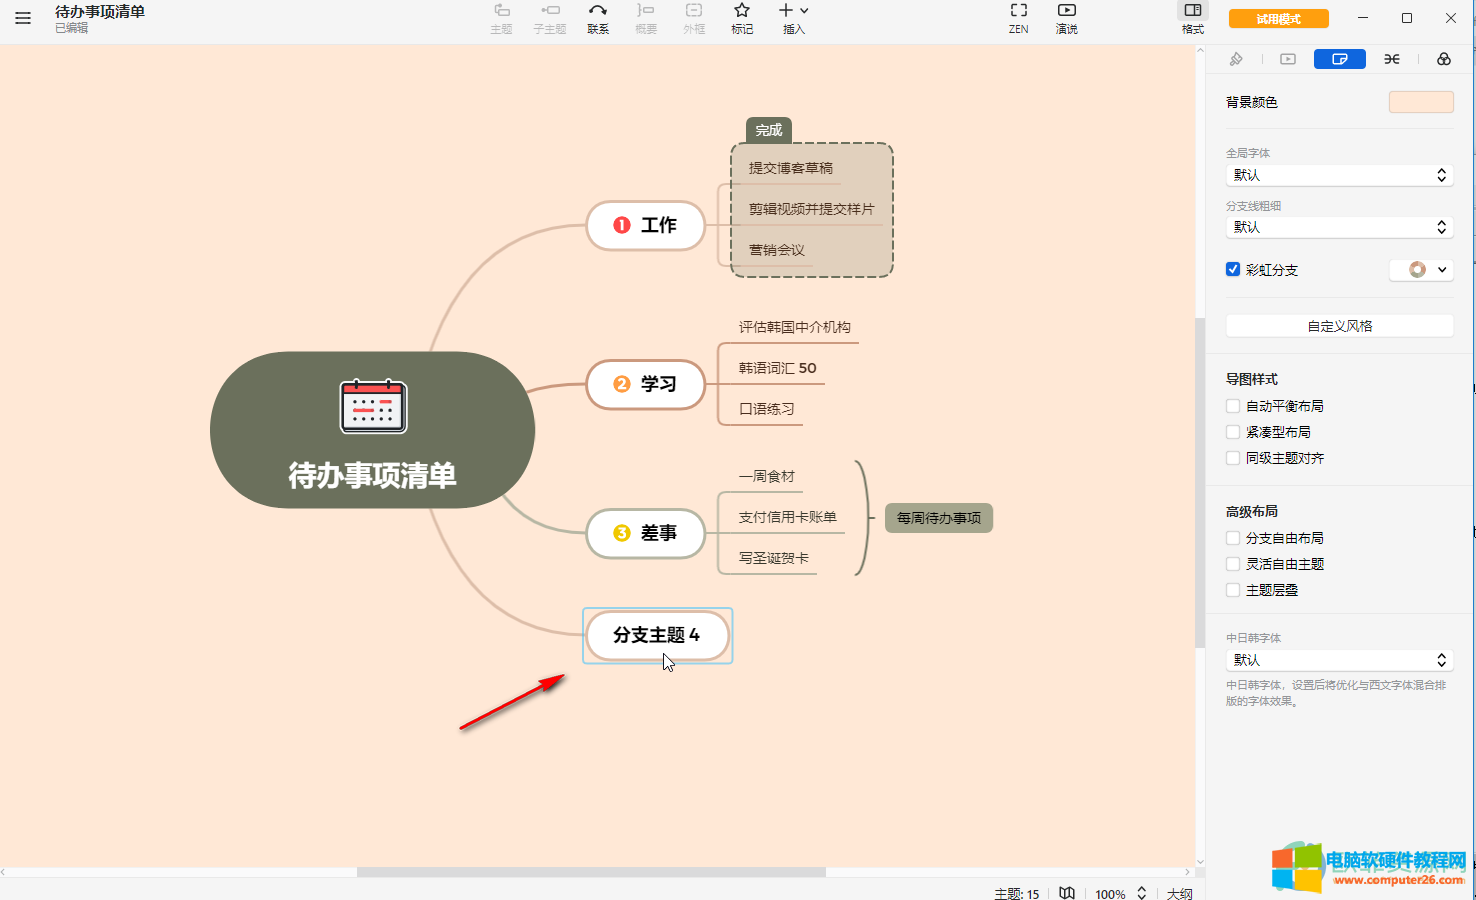
Task: Uncheck the 彩虹分支 rainbow branch checkbox
Action: click(x=1233, y=269)
